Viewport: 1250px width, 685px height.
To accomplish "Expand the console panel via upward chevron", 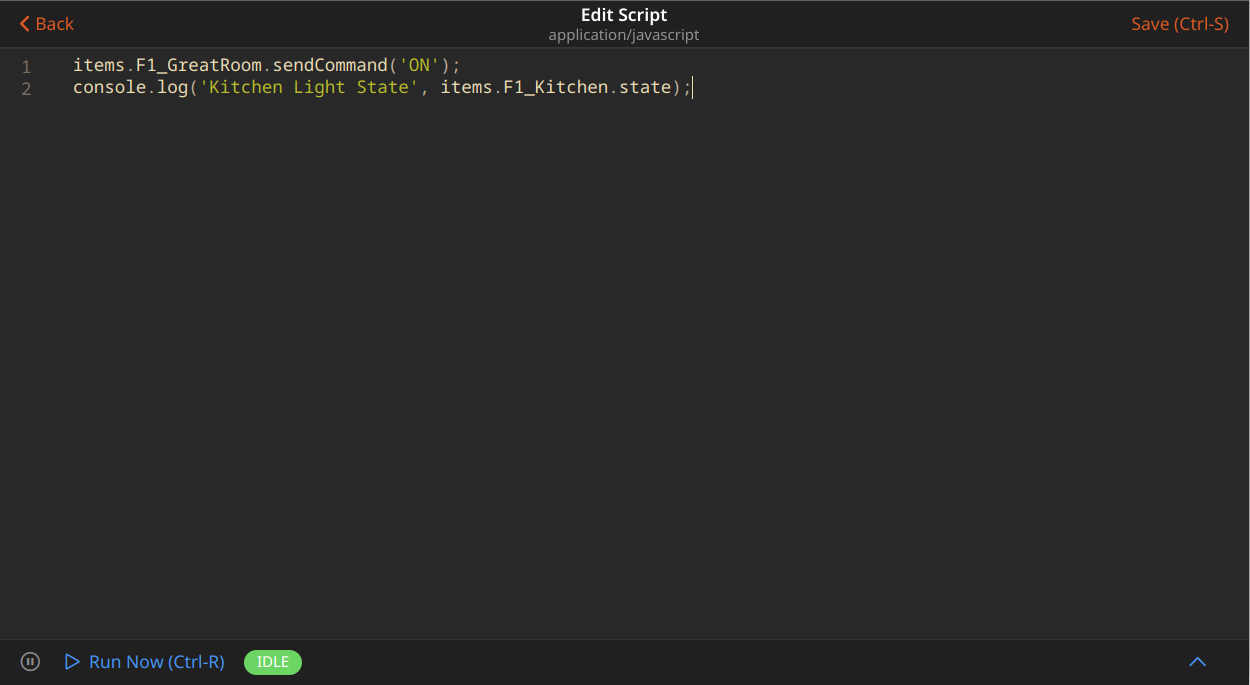I will [x=1197, y=661].
